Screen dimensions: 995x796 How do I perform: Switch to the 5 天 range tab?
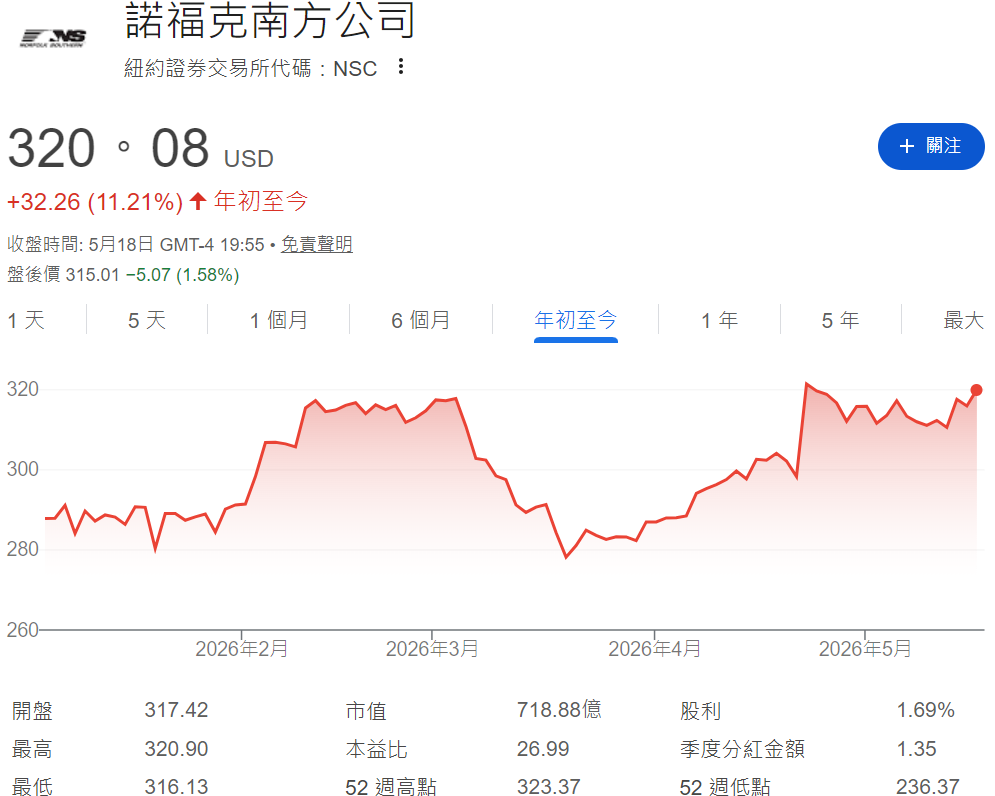(x=147, y=321)
